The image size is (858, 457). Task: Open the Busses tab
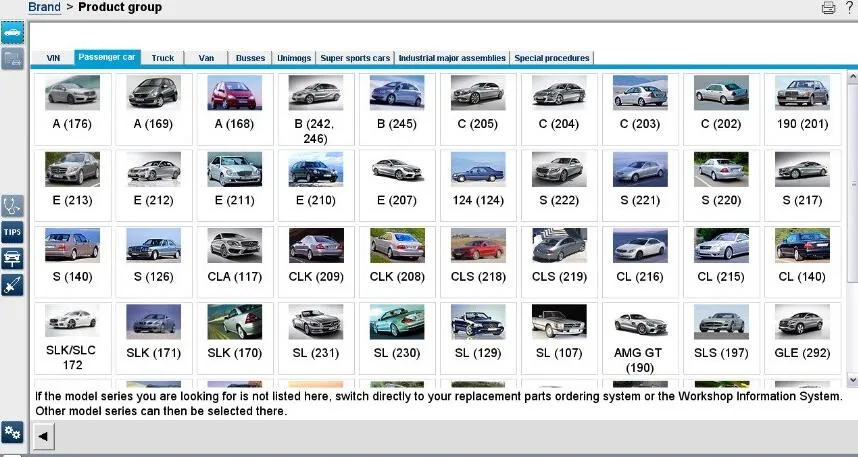click(251, 58)
